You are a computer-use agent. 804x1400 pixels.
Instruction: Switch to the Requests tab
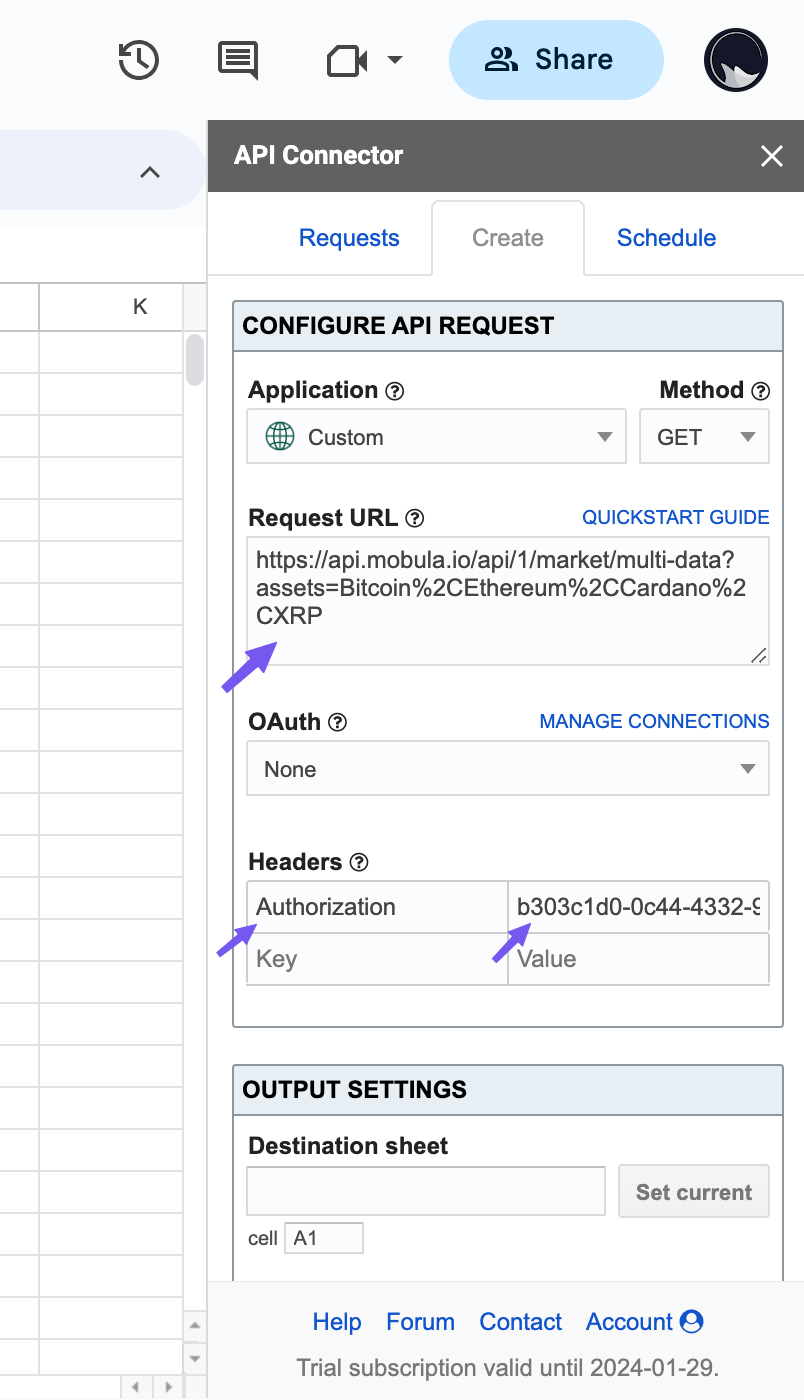pyautogui.click(x=349, y=238)
